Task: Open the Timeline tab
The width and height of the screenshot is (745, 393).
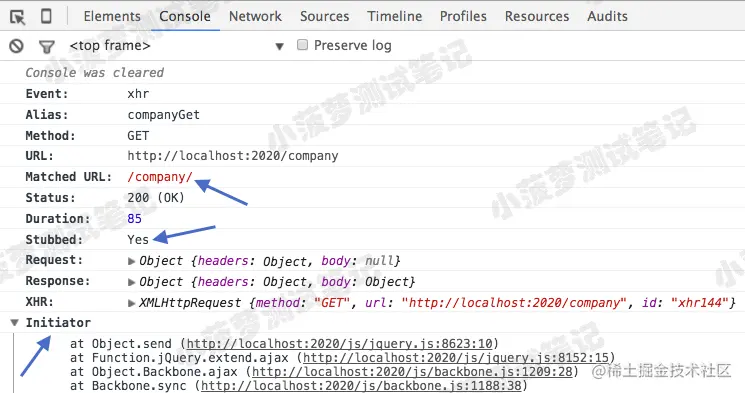Action: (394, 16)
